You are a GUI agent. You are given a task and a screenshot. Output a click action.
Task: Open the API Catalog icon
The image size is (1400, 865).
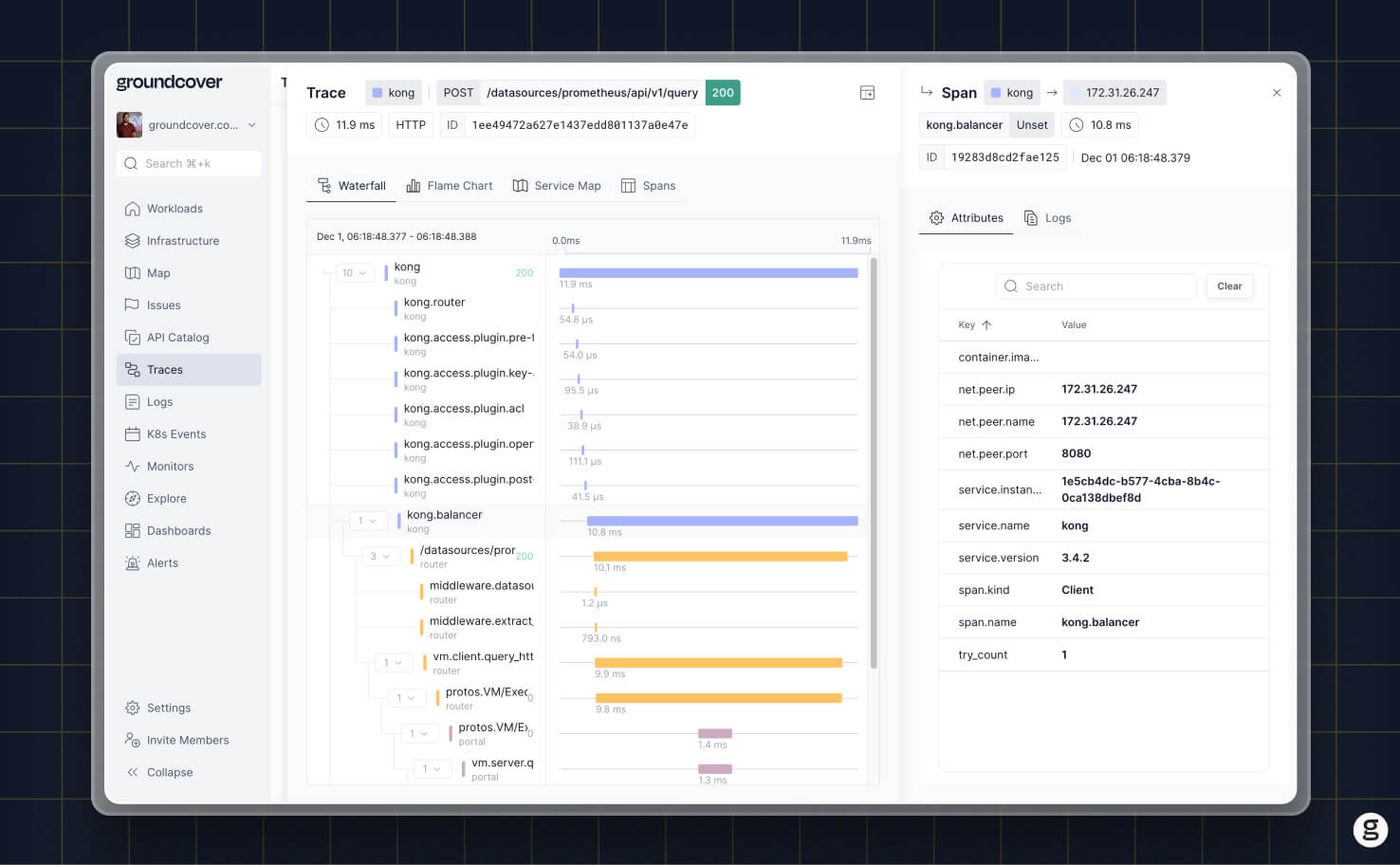pos(132,338)
